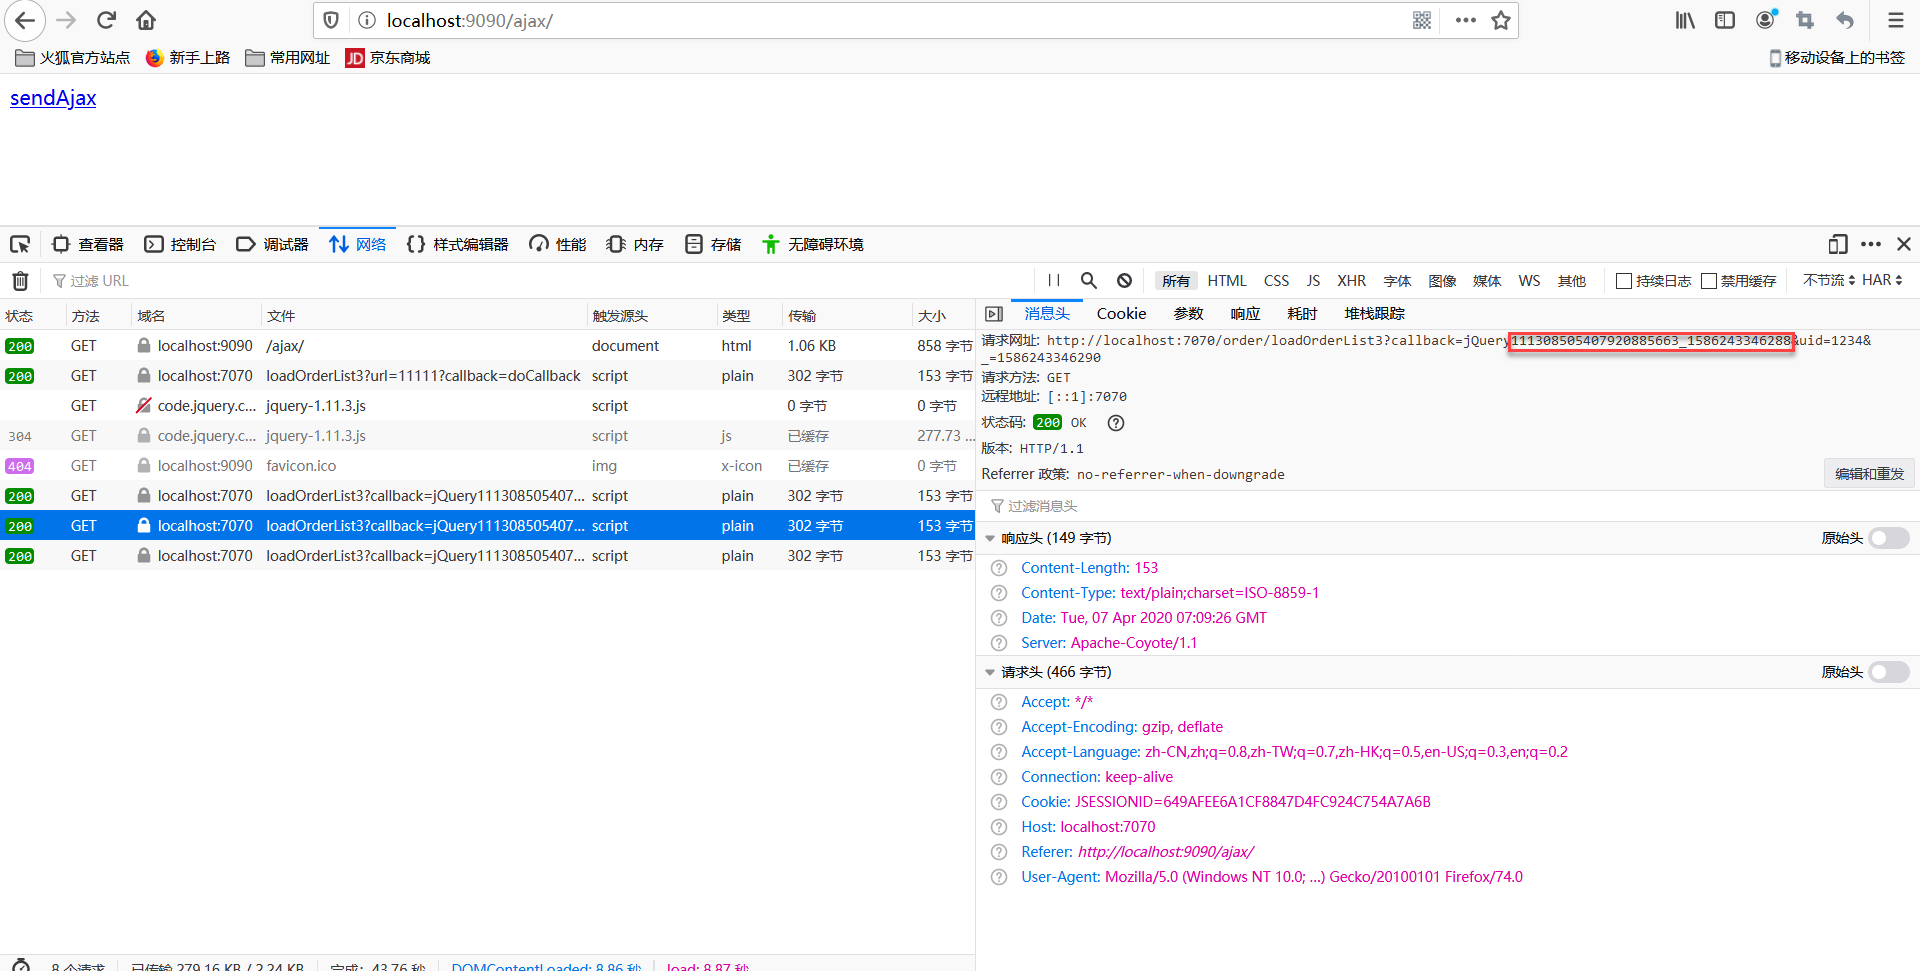1920x971 pixels.
Task: Show site information icon in address bar
Action: pos(366,20)
